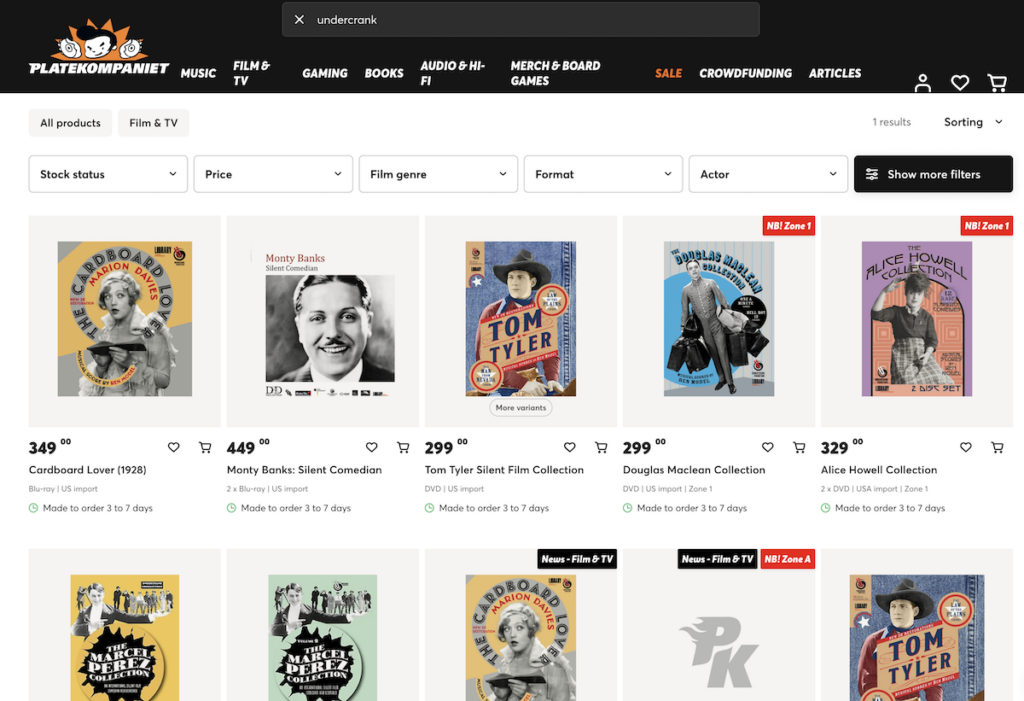Open the user account icon
Screen dimensions: 1024x701
click(x=922, y=83)
